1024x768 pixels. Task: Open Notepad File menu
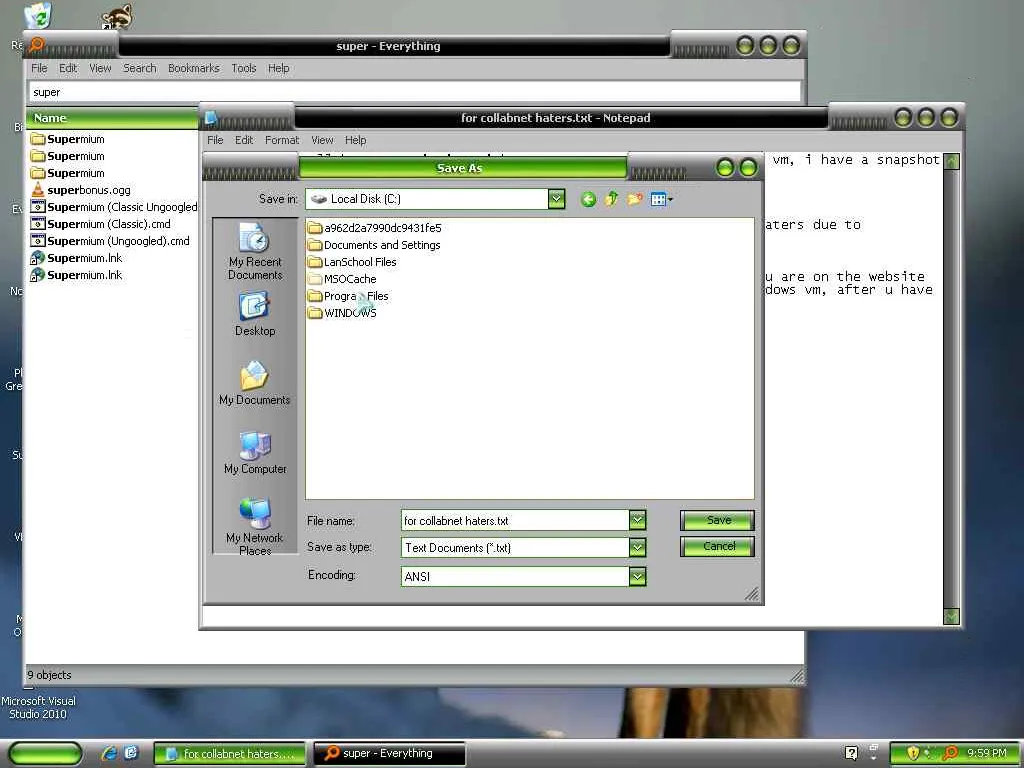pos(215,140)
